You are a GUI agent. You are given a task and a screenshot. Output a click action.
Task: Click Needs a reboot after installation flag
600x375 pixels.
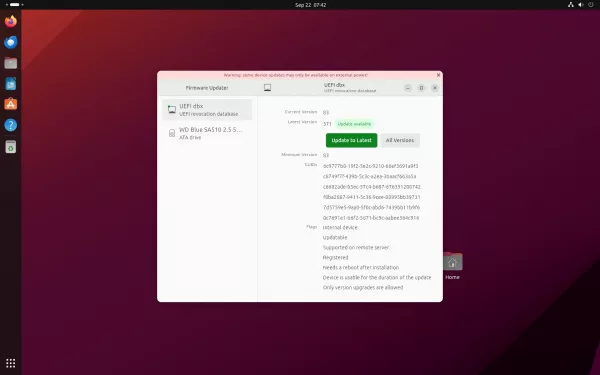coord(360,267)
